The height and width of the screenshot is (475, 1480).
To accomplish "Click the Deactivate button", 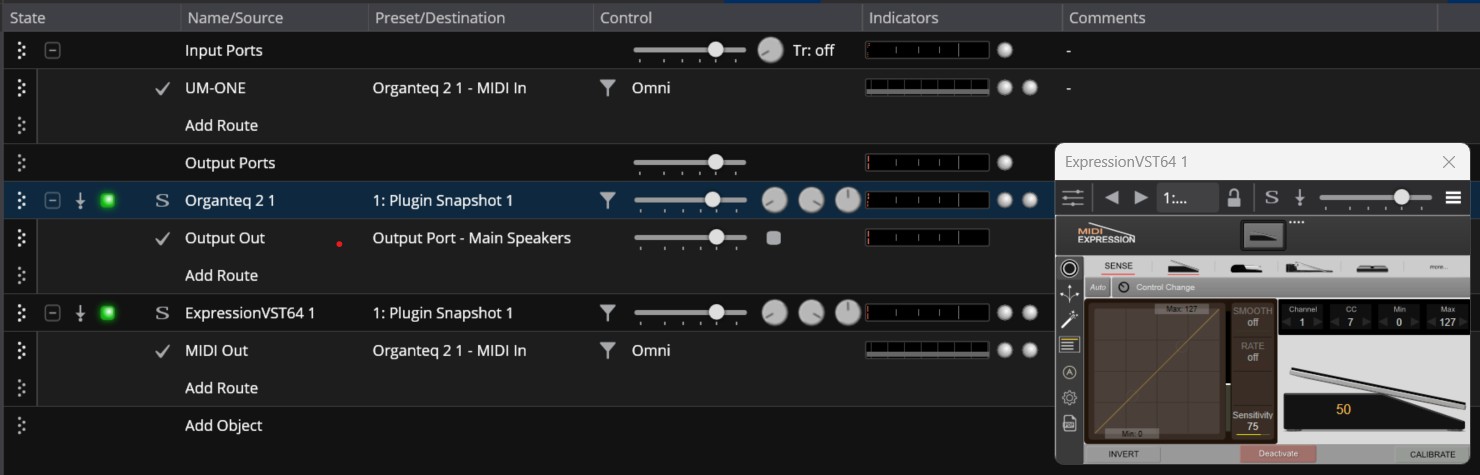I will tap(1278, 454).
